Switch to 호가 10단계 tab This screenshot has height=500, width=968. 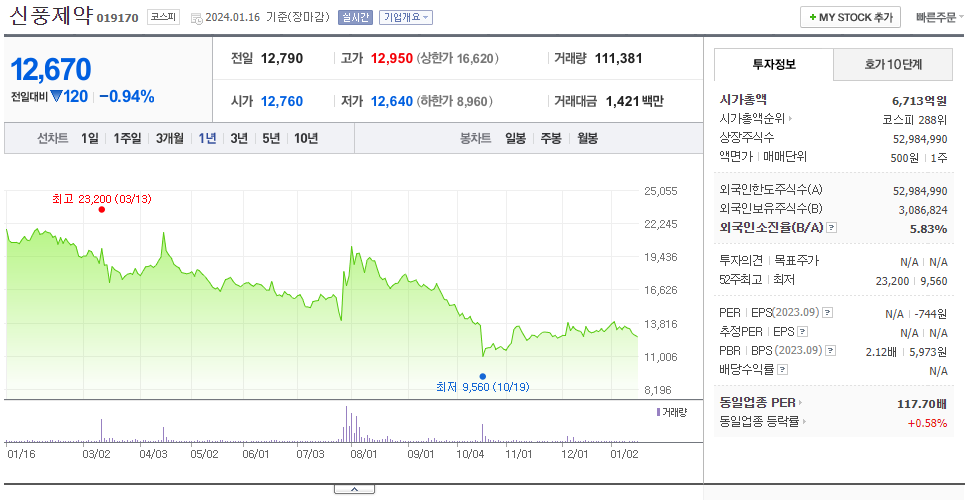pos(893,64)
